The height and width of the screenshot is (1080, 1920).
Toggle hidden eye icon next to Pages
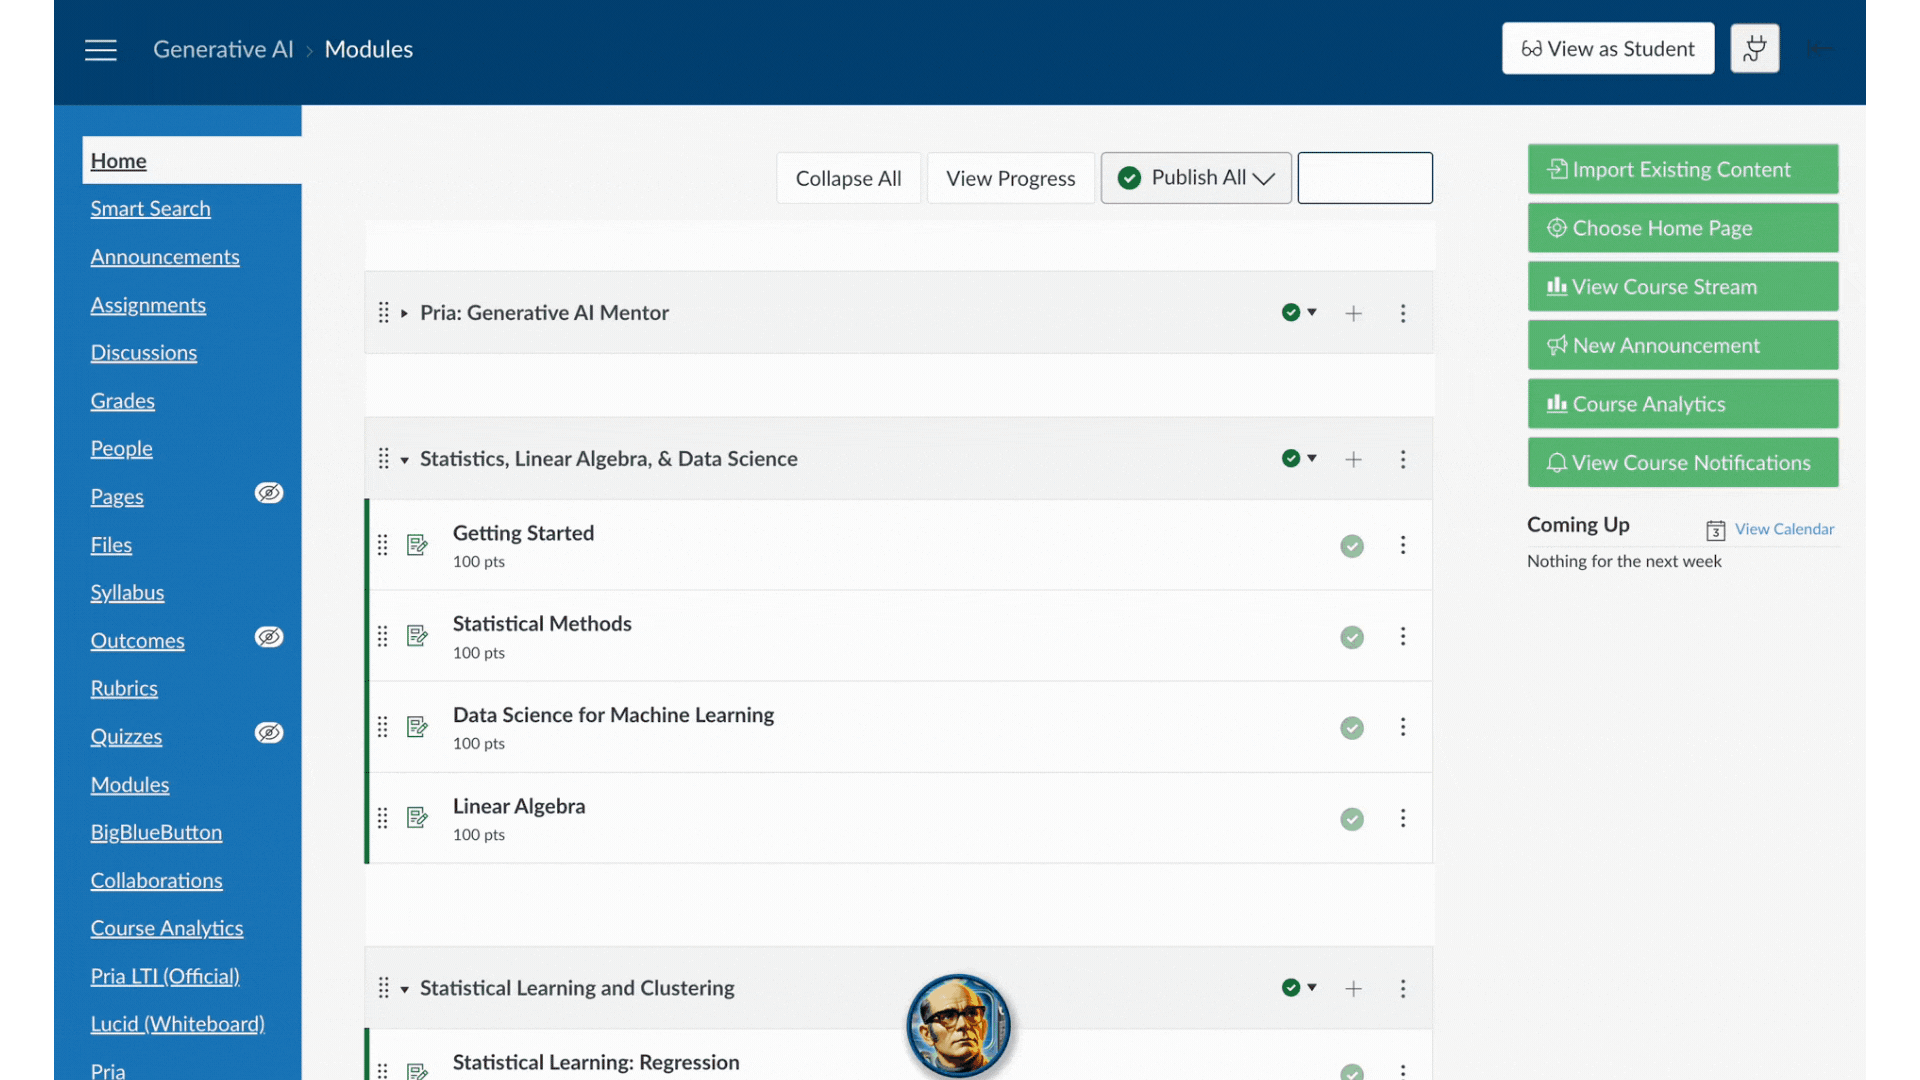269,493
